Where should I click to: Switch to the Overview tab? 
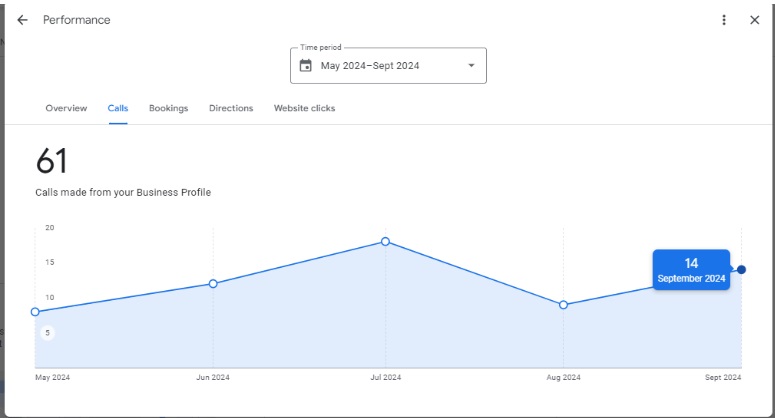66,108
